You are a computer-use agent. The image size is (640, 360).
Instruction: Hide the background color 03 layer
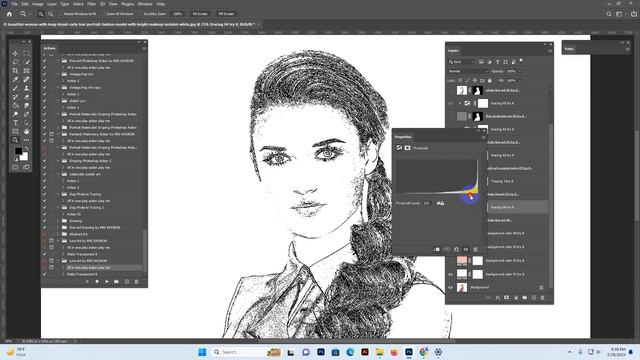[451, 274]
